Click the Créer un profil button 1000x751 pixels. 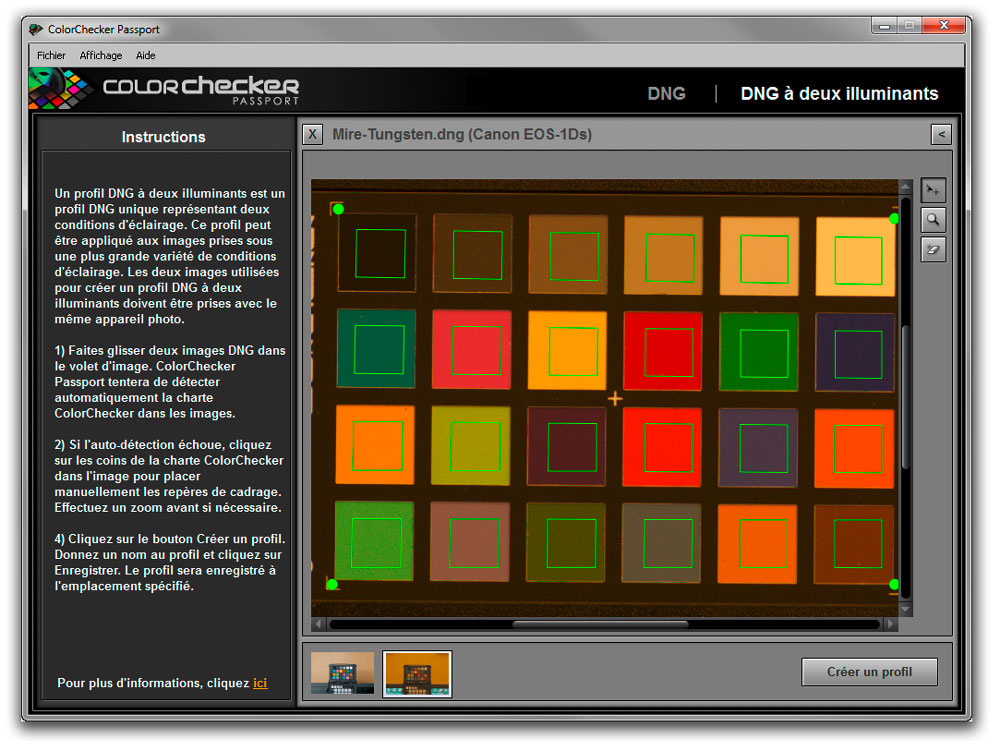(x=869, y=672)
